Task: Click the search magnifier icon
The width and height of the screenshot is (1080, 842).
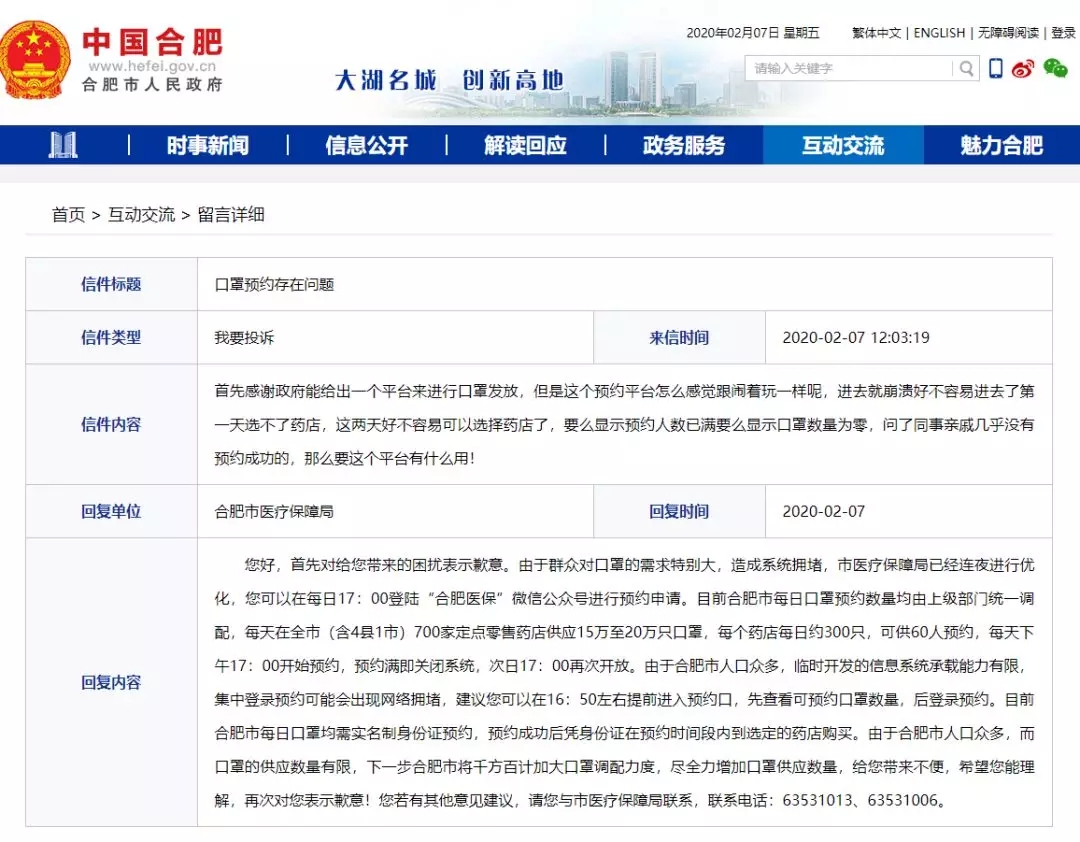Action: (x=966, y=68)
